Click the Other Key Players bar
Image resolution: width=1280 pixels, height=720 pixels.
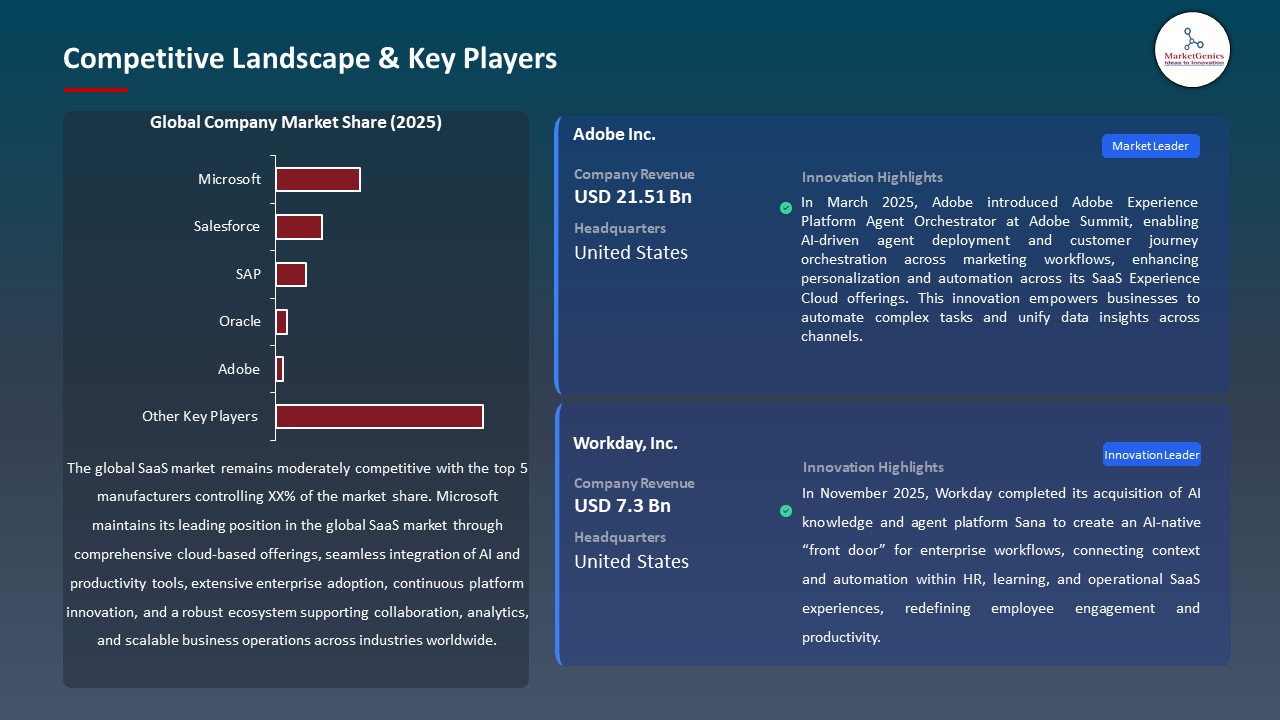point(378,416)
